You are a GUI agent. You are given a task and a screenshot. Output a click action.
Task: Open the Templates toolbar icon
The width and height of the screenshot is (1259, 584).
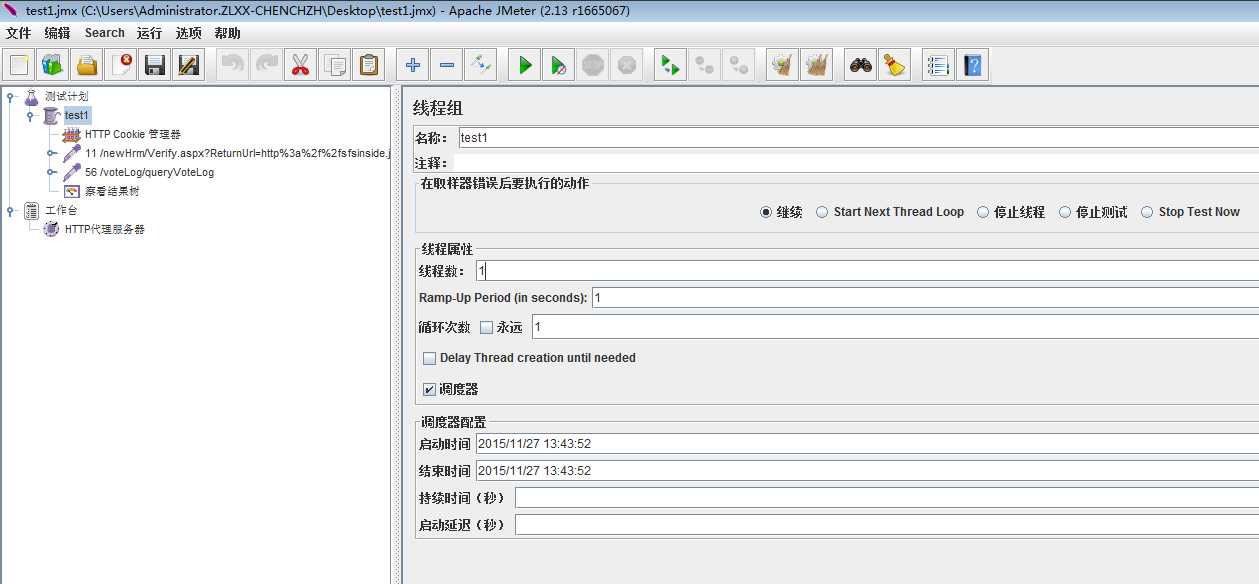[x=53, y=66]
